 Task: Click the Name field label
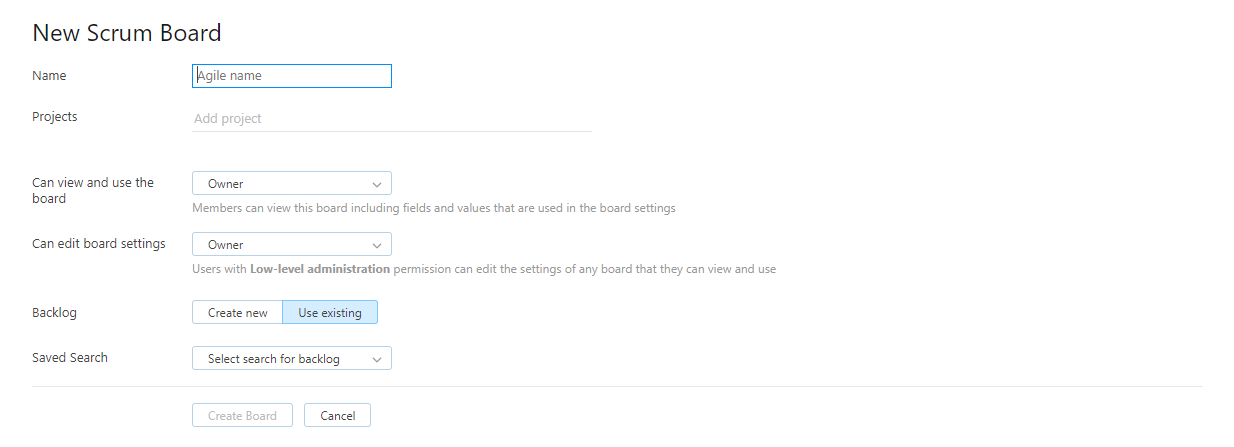pos(49,76)
